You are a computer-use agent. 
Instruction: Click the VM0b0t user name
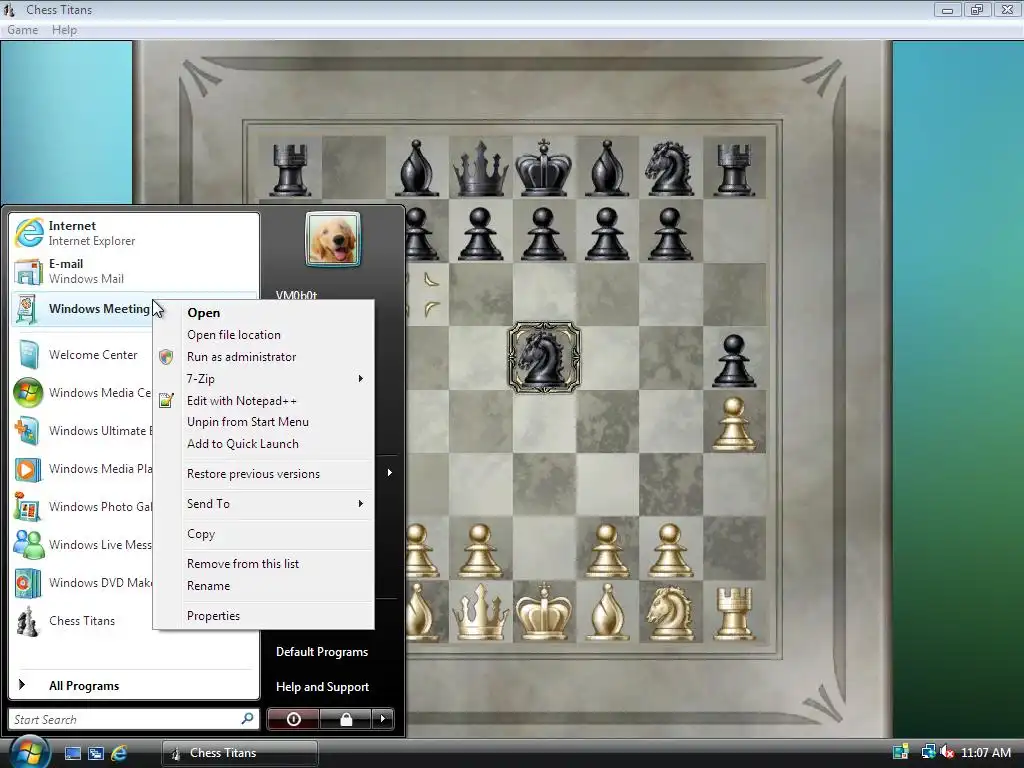coord(296,295)
